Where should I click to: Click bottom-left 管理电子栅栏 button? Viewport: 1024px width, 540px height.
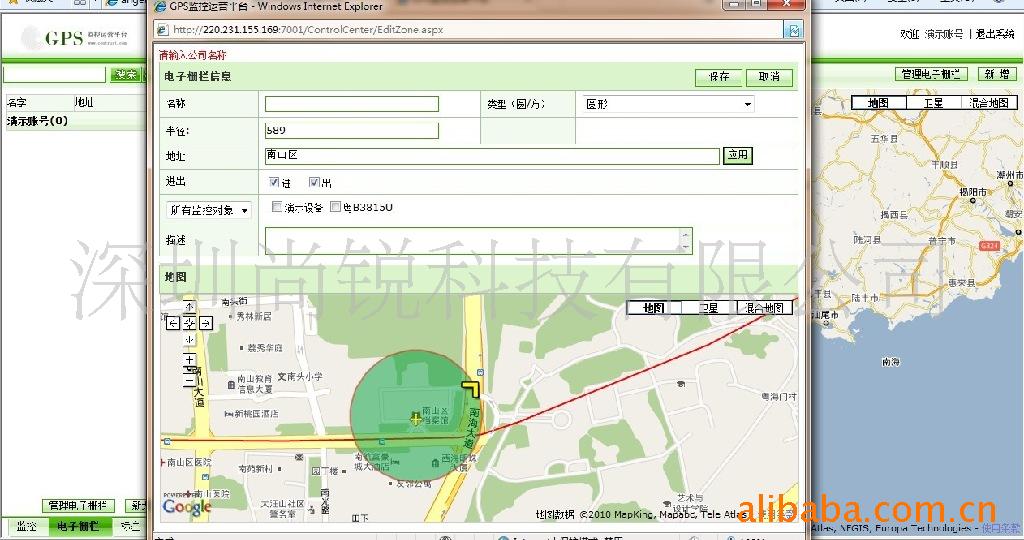78,505
